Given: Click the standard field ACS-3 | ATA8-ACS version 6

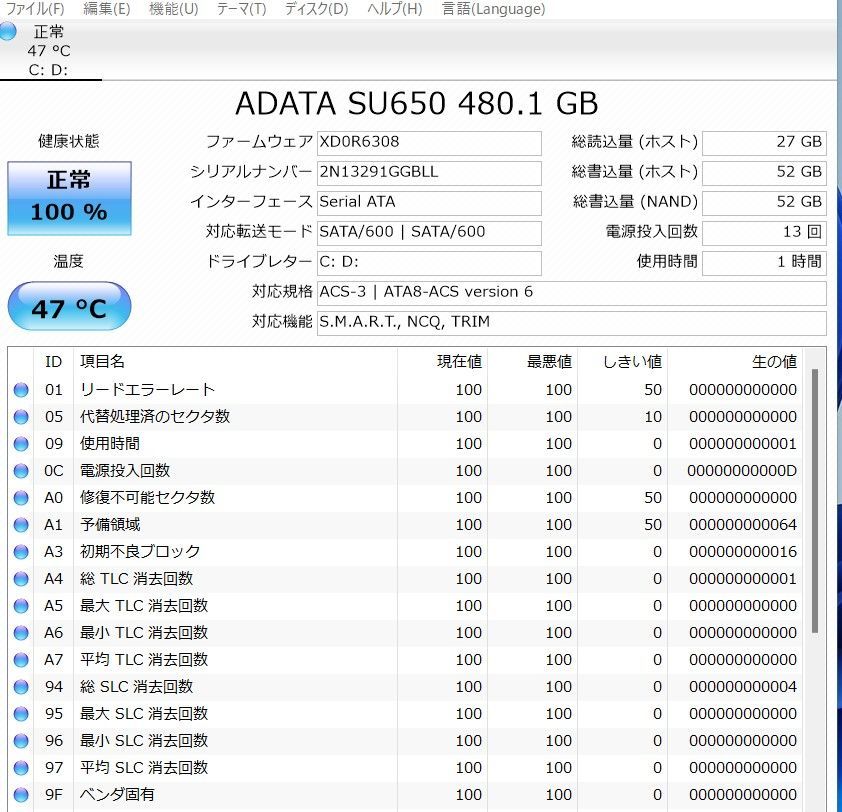Looking at the screenshot, I should coord(571,293).
